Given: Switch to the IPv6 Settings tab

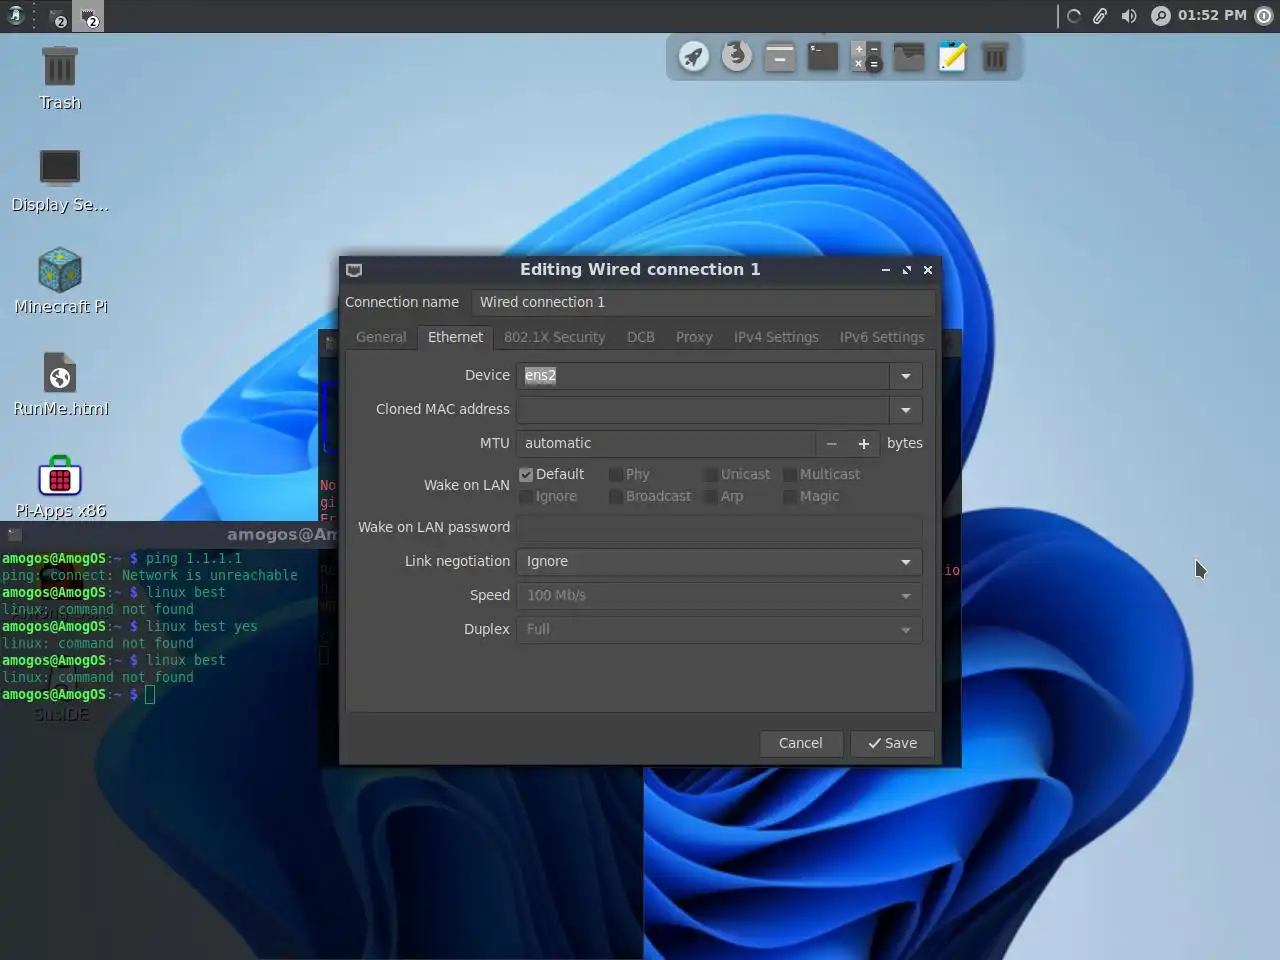Looking at the screenshot, I should click(882, 337).
